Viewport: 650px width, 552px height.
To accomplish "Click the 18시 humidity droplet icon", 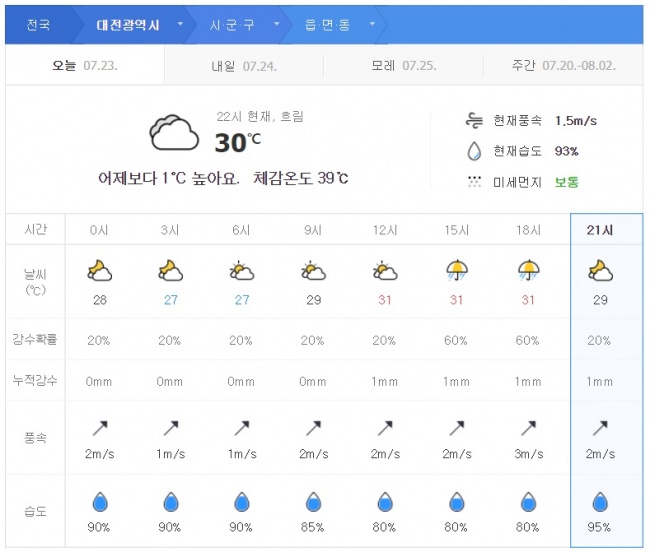I will coord(528,502).
